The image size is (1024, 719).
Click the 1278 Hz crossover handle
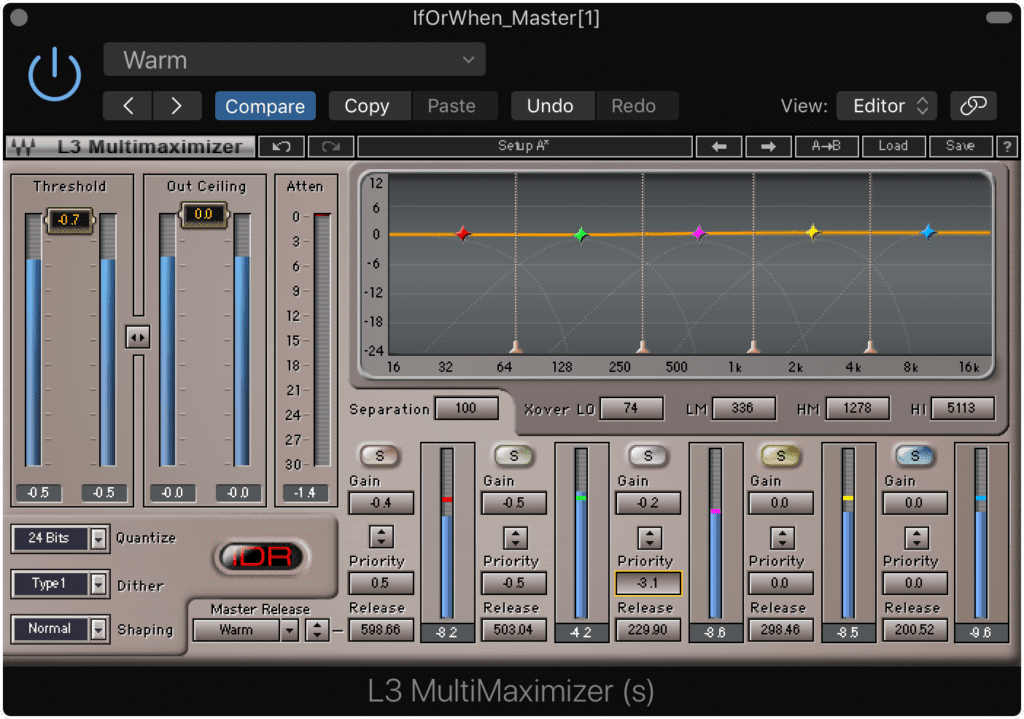point(754,346)
